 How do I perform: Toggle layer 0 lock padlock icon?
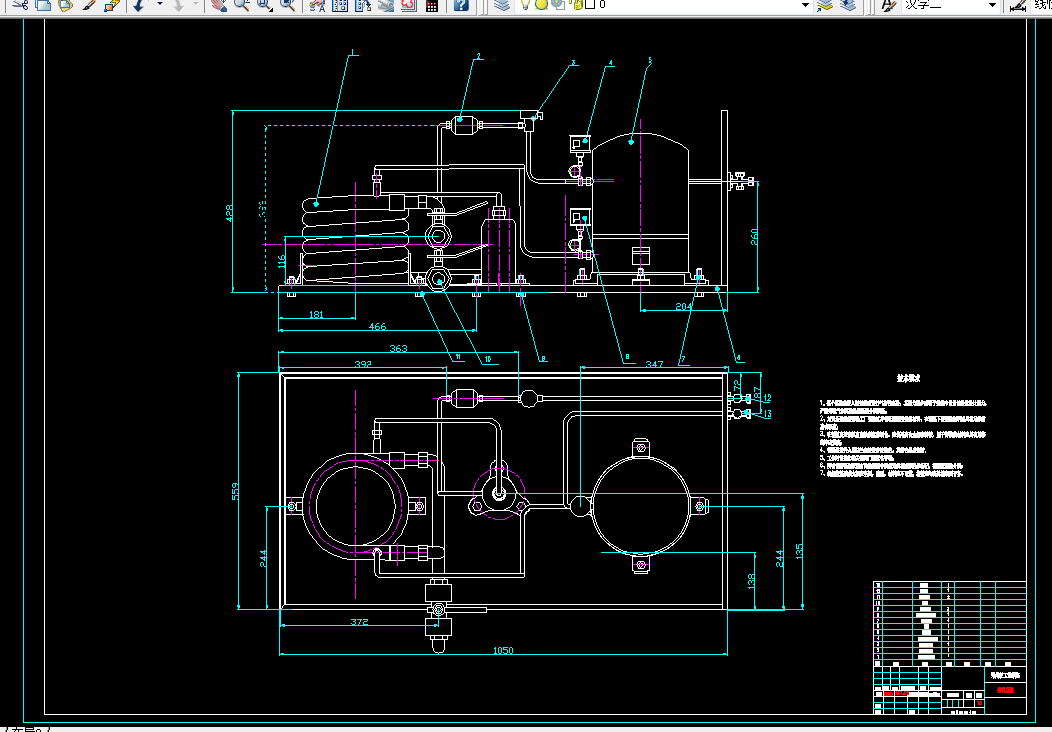coord(576,5)
